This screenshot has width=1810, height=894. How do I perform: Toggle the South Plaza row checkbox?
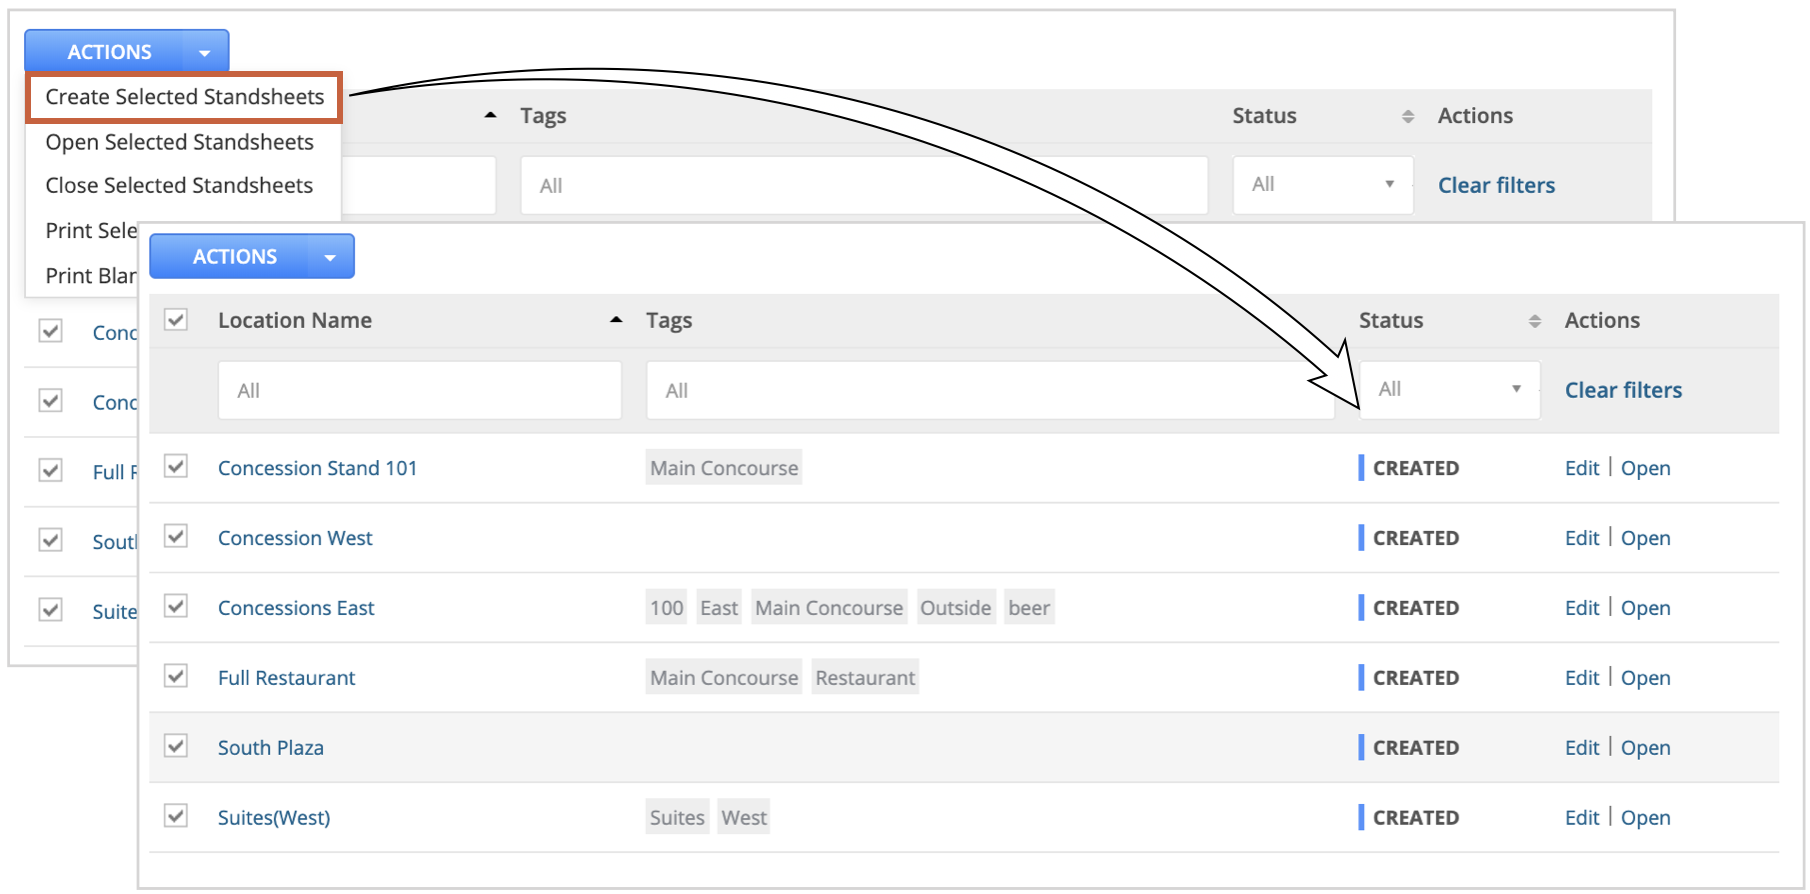176,747
